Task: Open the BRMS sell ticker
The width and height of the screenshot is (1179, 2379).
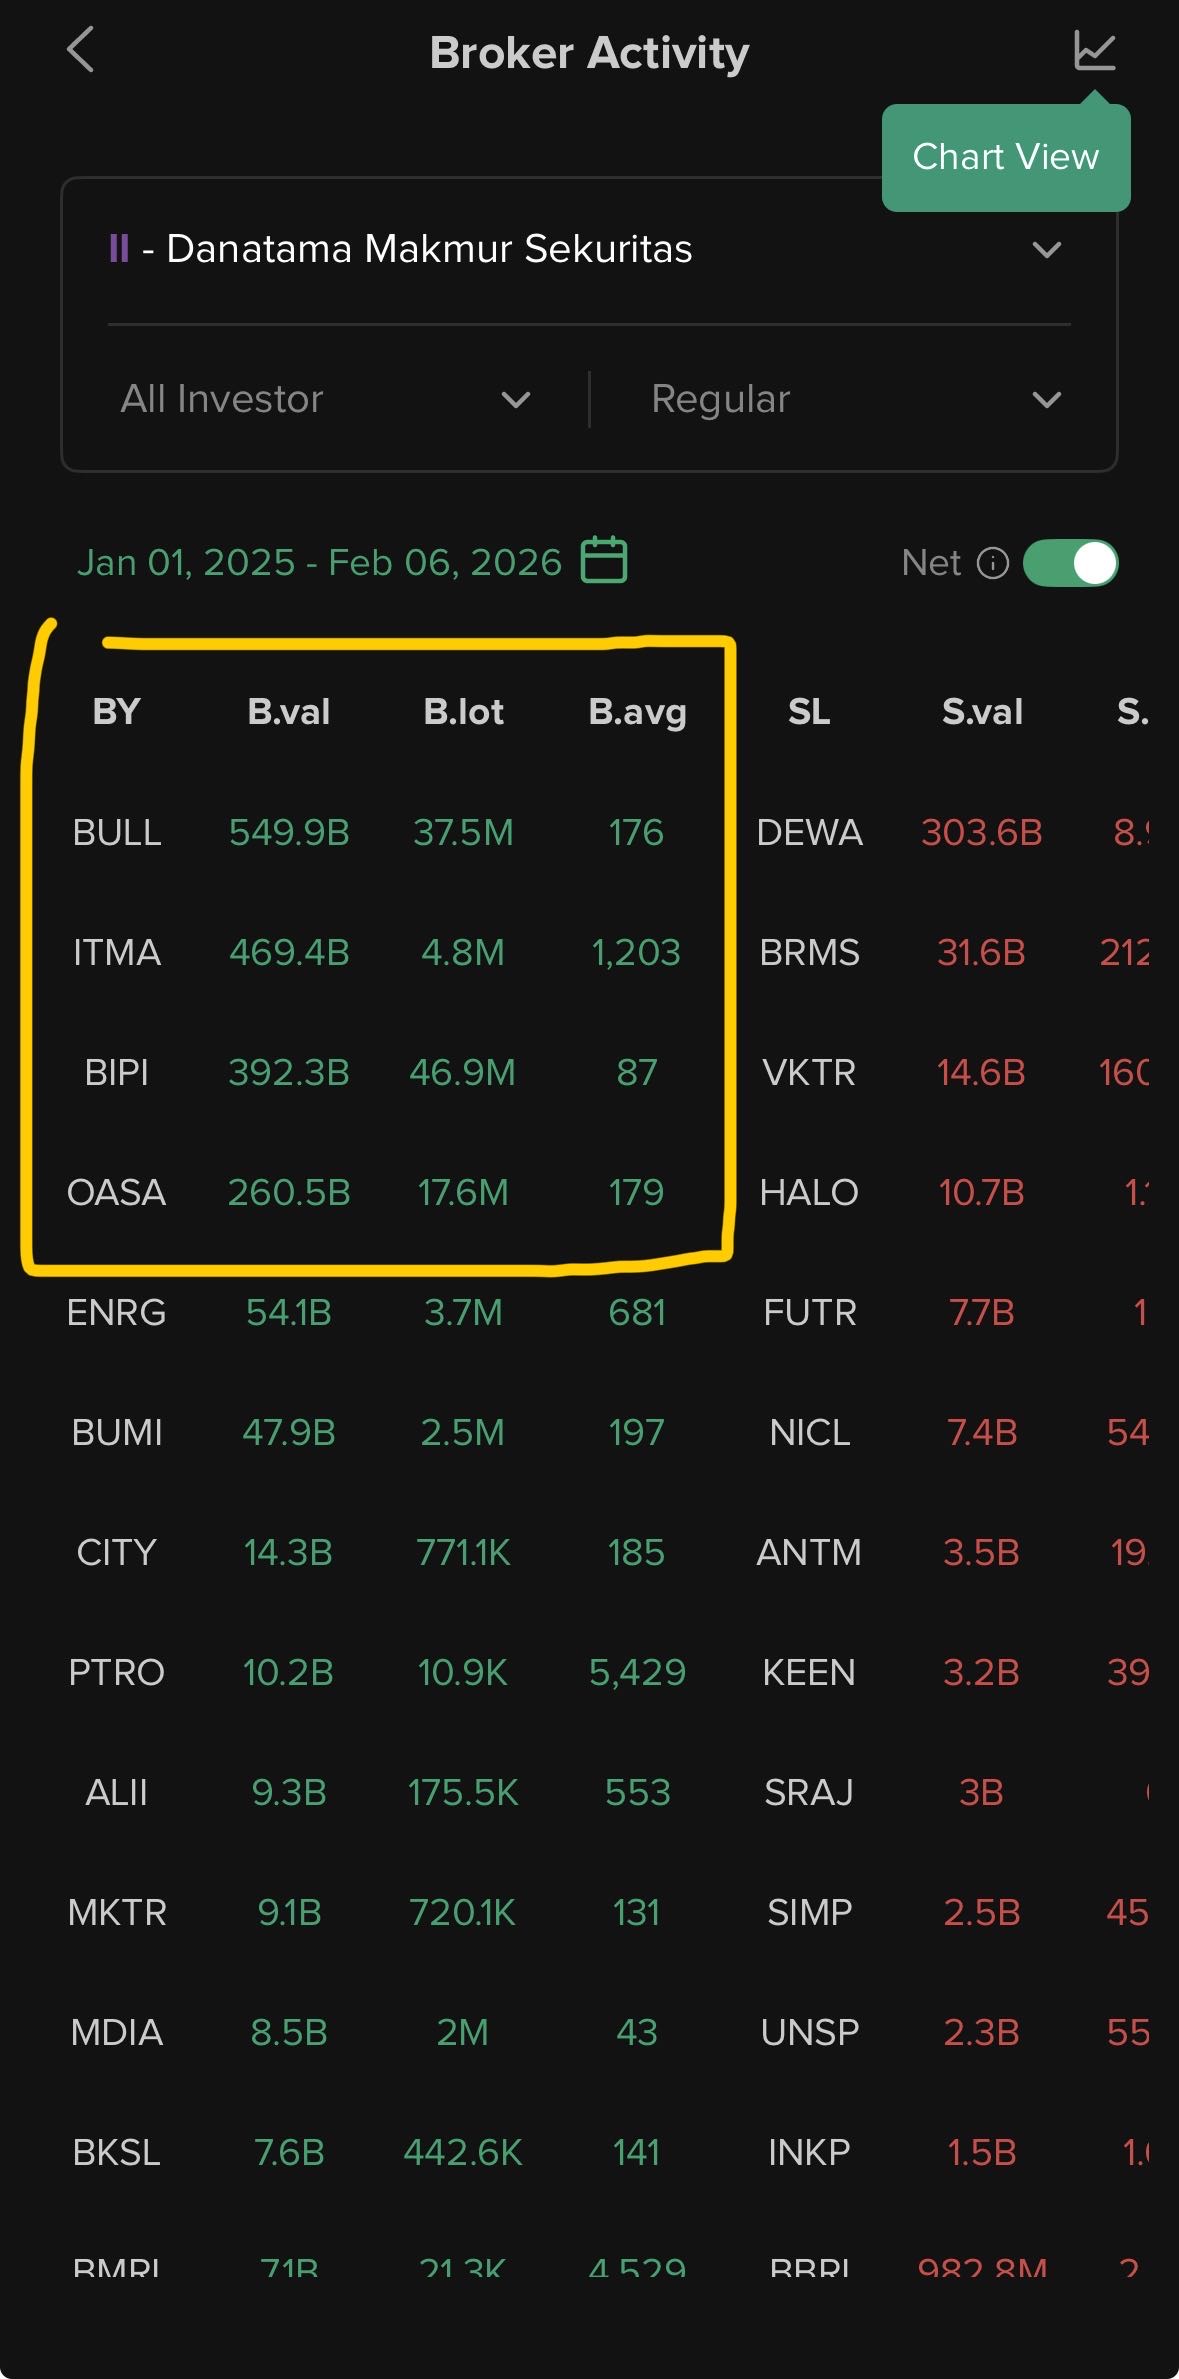Action: coord(809,952)
